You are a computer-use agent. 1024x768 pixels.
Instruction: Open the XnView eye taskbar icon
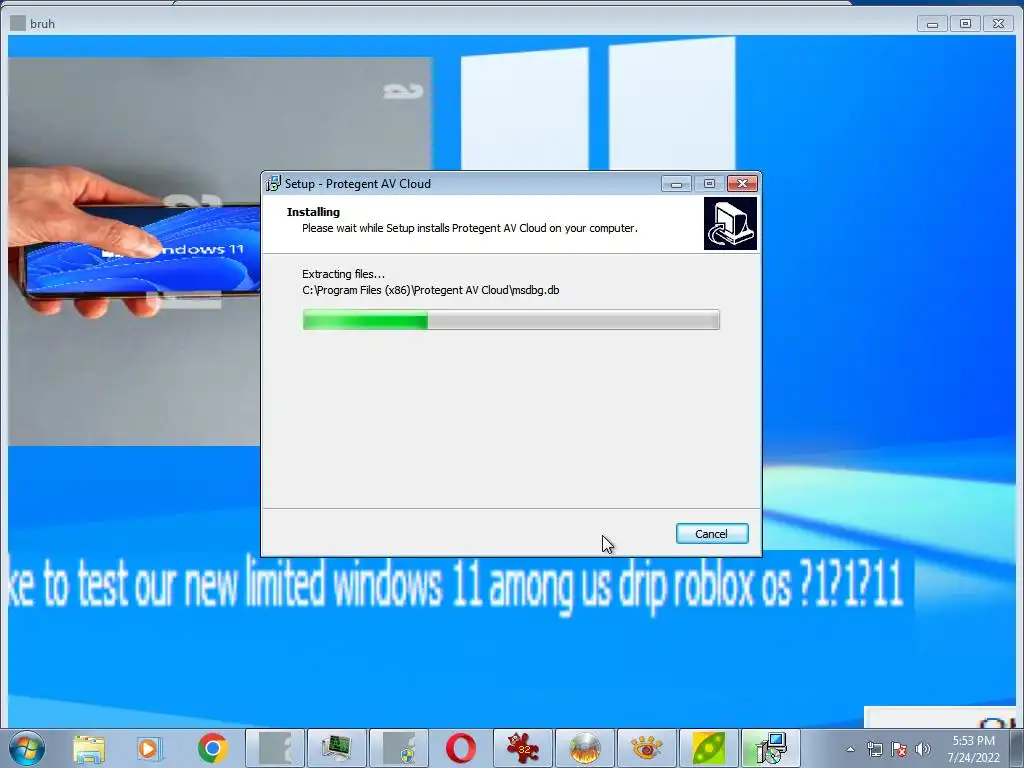pyautogui.click(x=647, y=748)
